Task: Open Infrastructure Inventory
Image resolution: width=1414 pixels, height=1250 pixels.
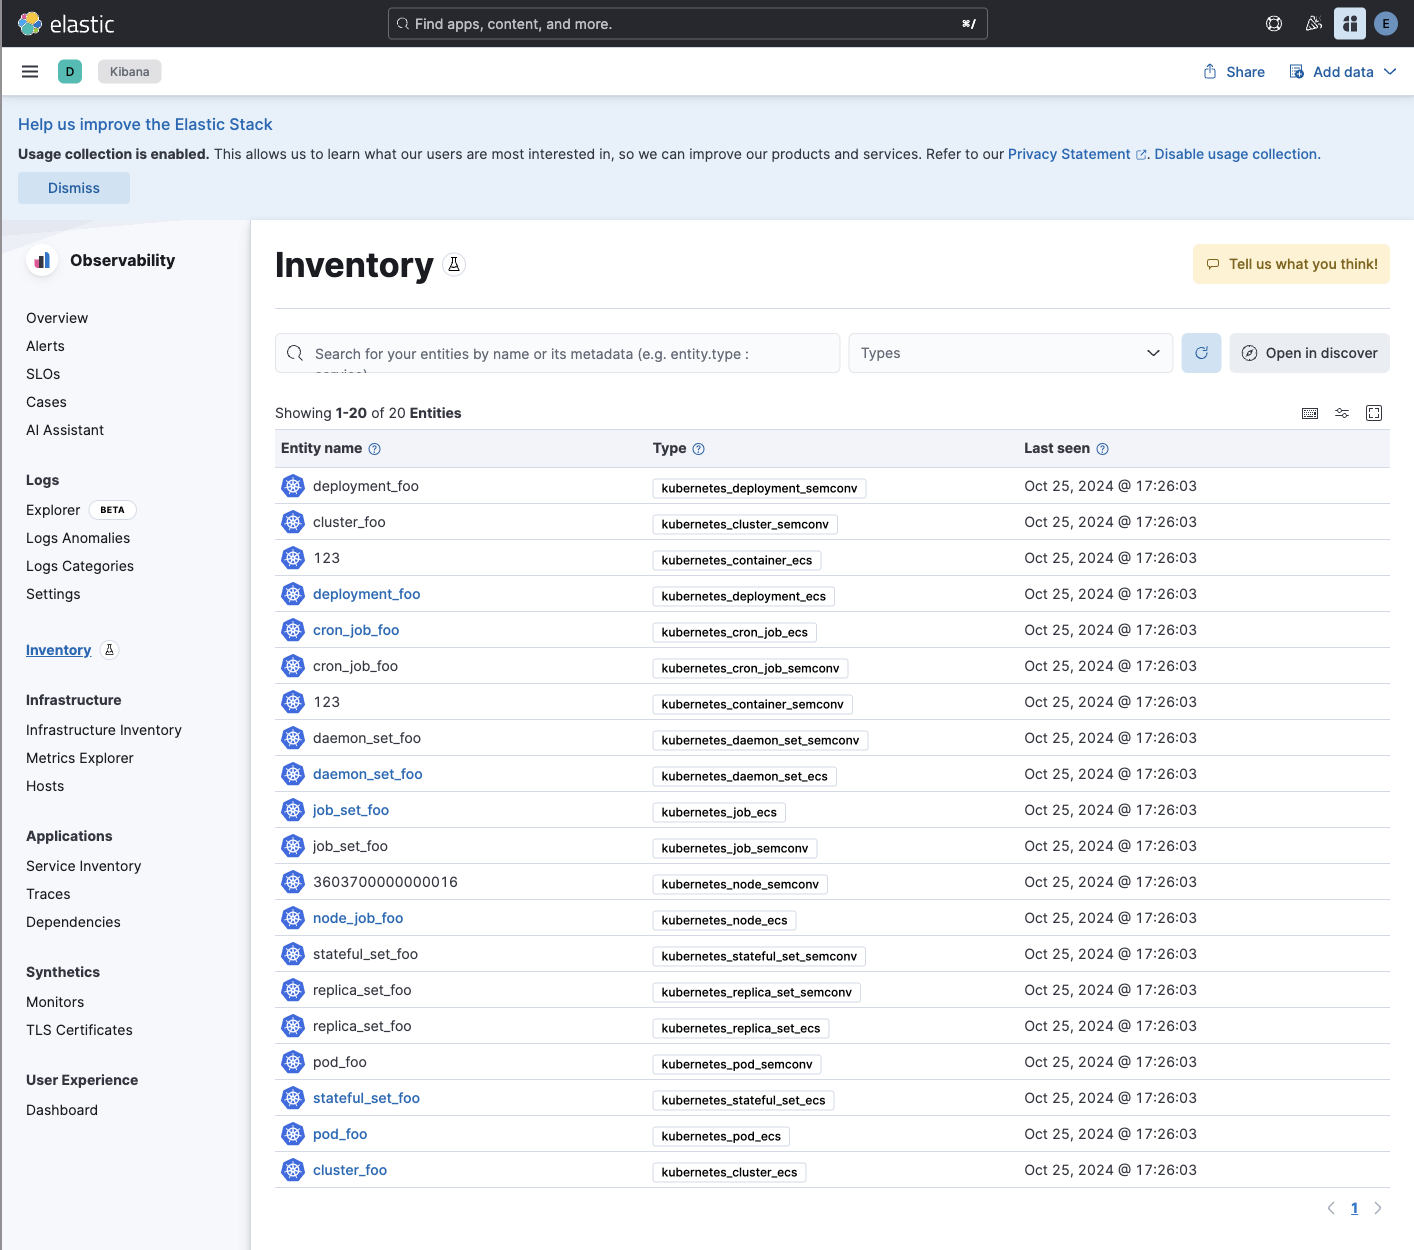Action: [x=104, y=730]
